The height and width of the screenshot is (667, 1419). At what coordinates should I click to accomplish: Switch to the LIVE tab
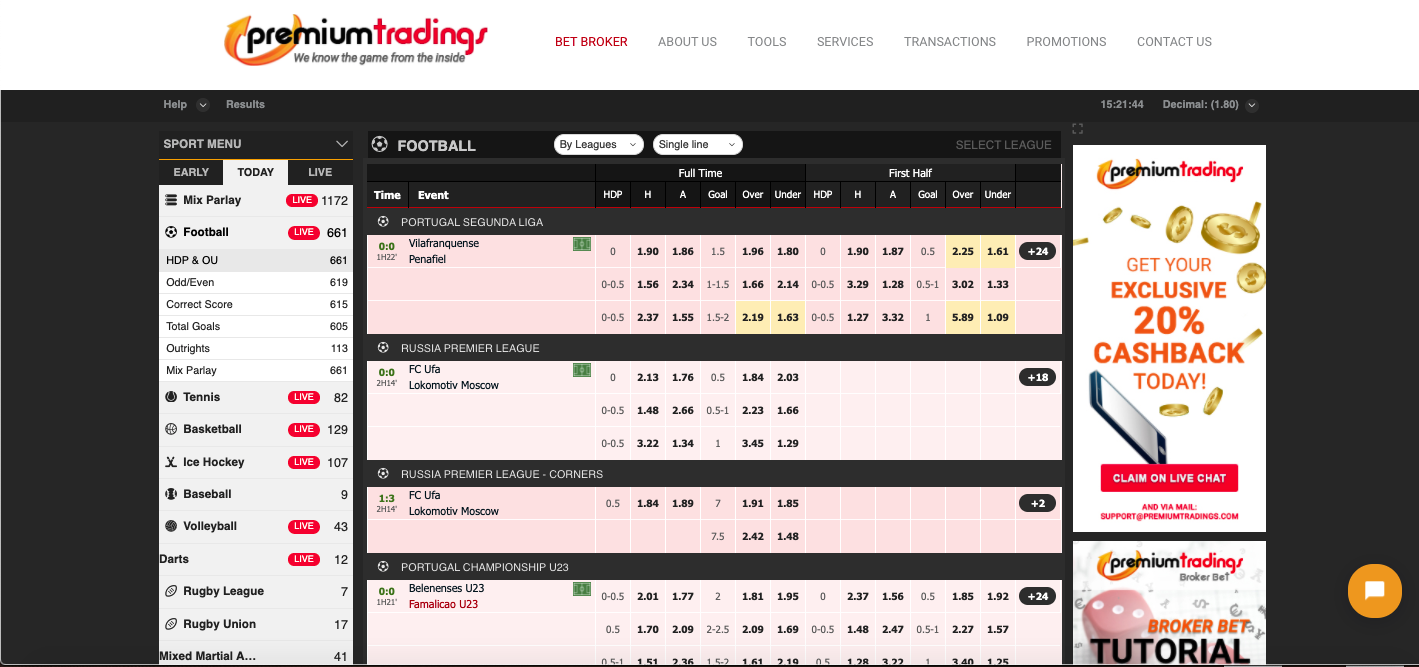320,172
